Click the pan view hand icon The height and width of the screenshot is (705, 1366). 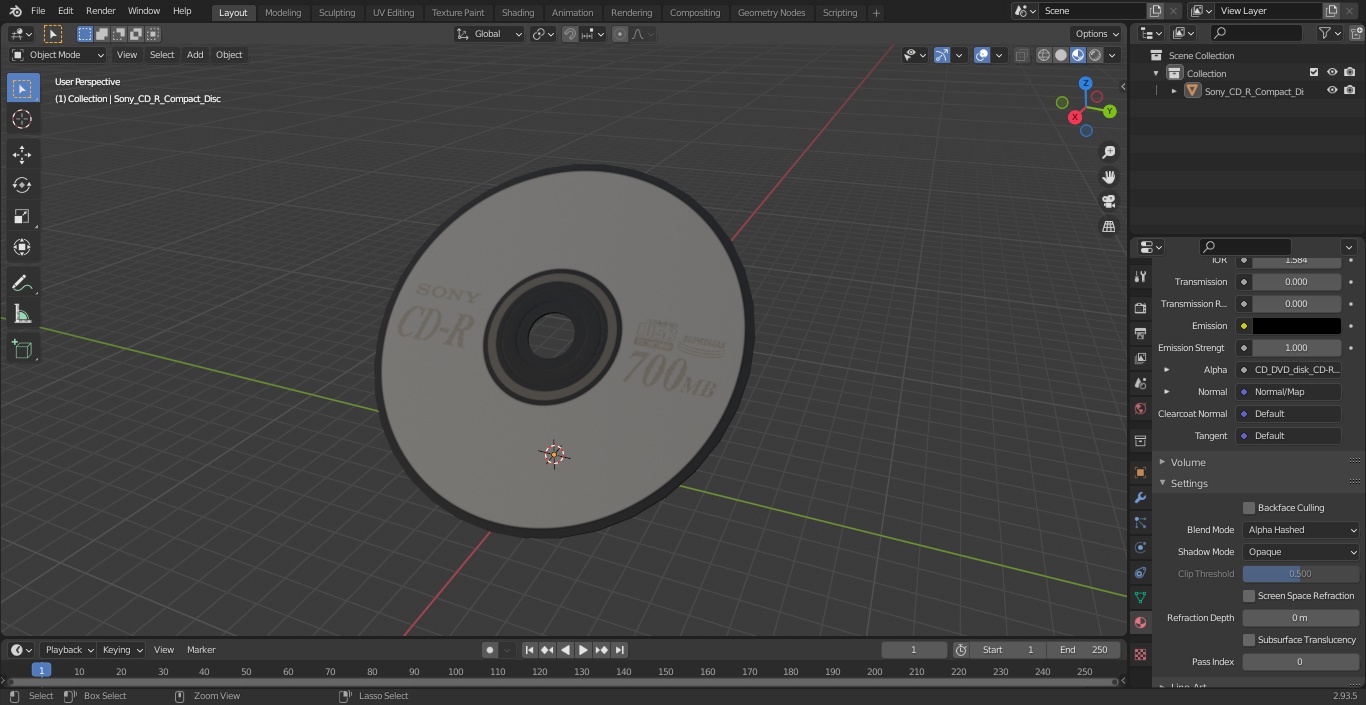click(1109, 177)
